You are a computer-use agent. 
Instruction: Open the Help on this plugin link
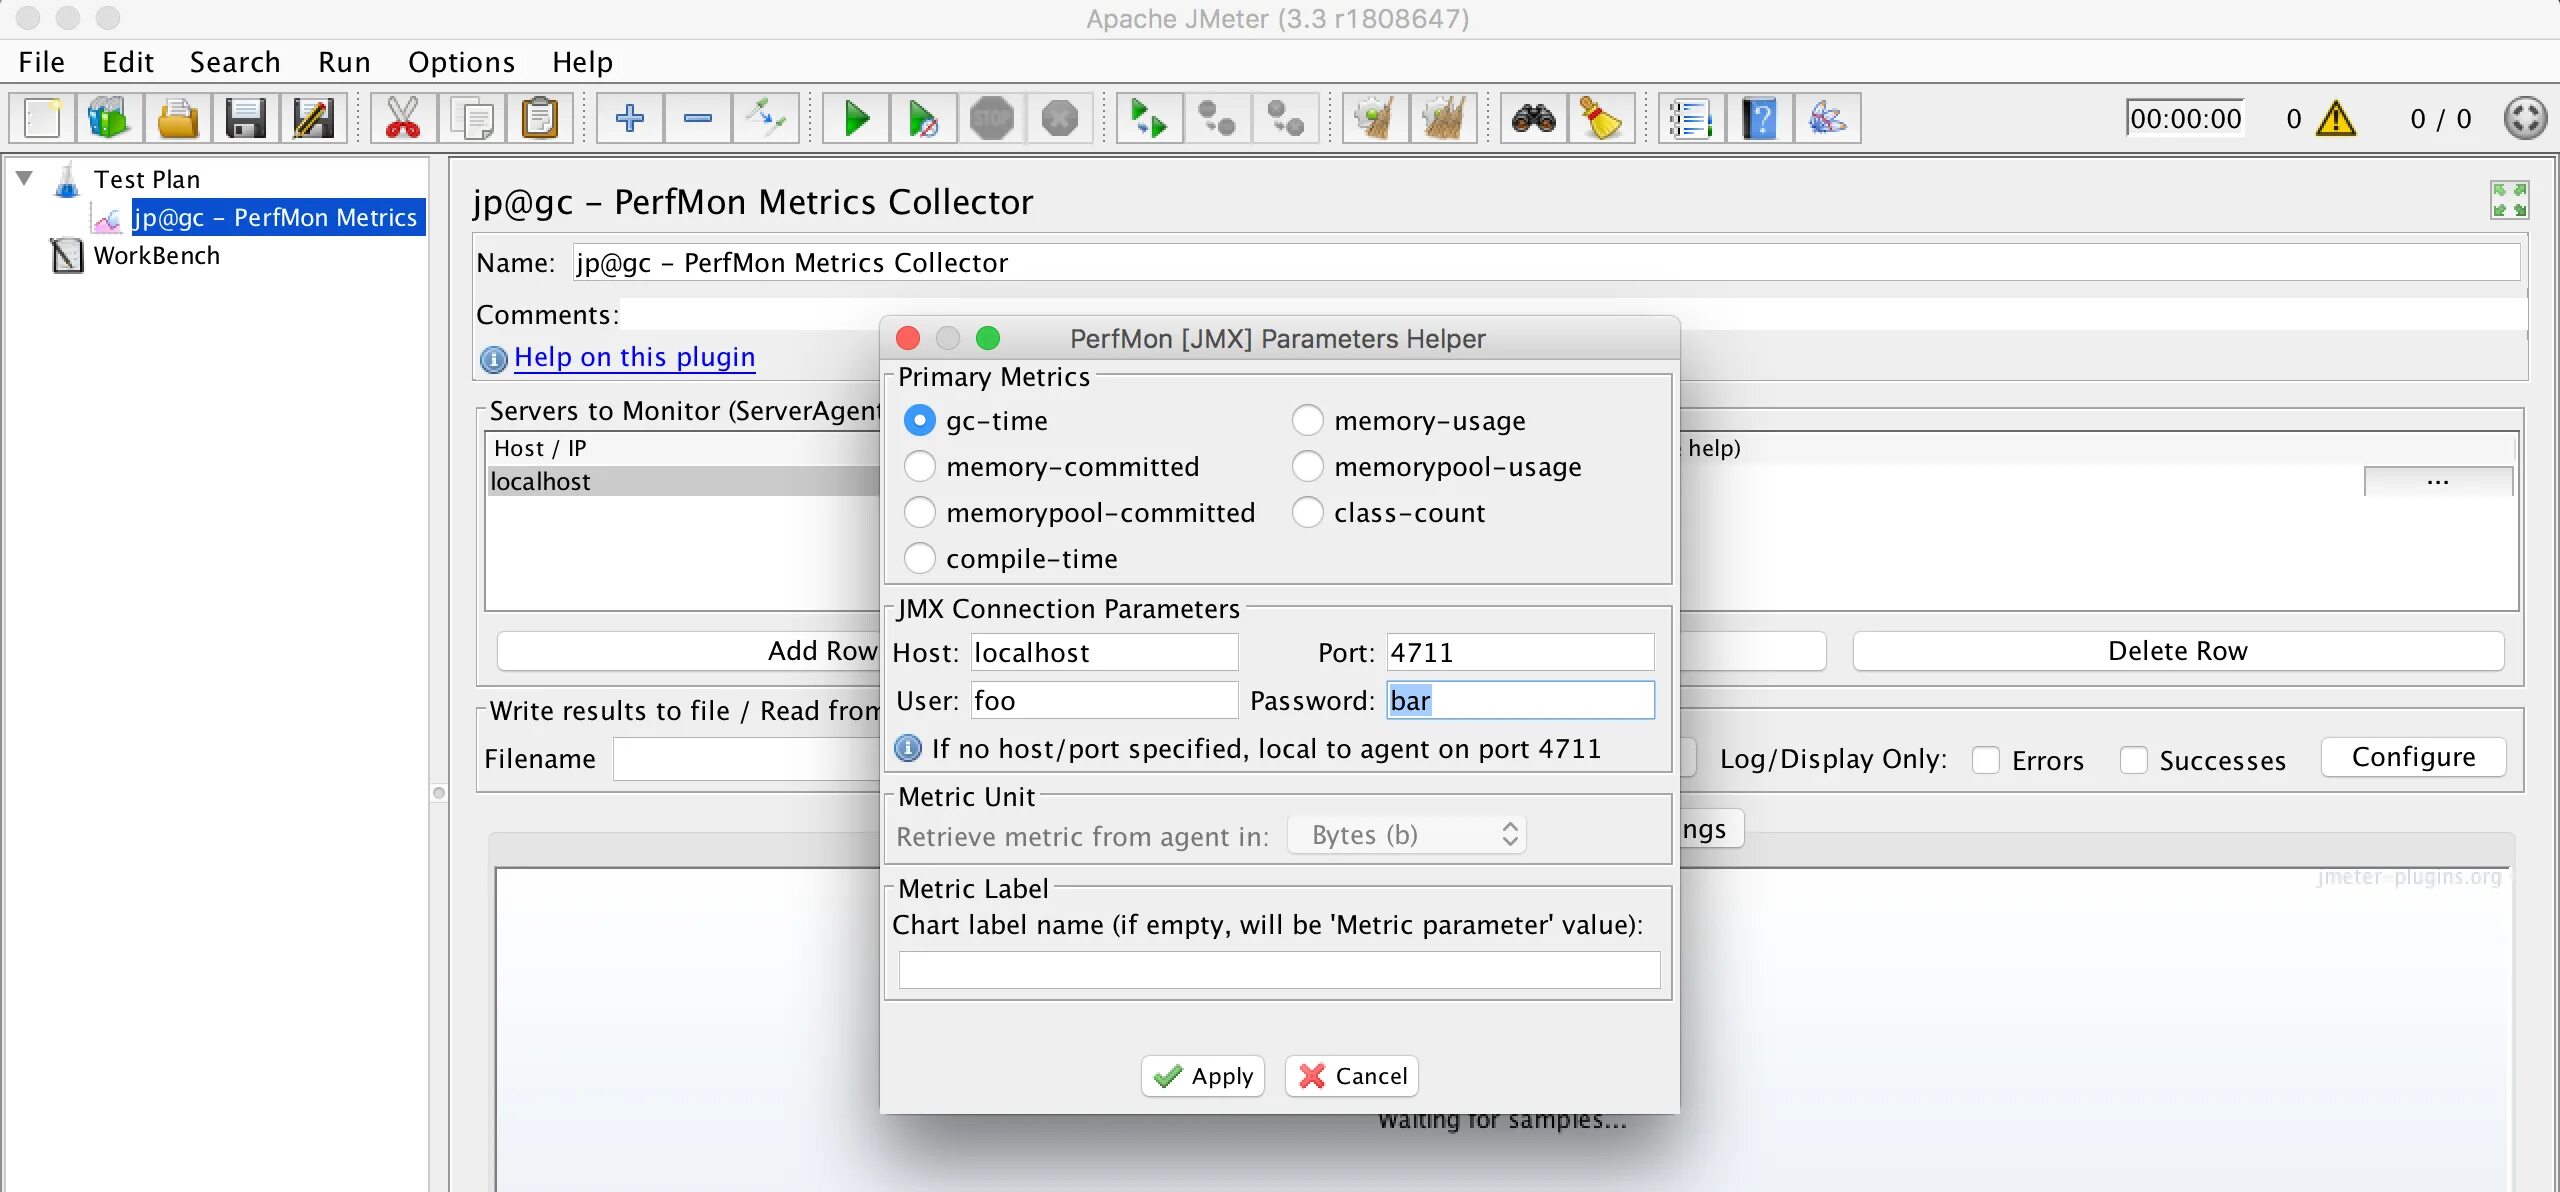click(634, 357)
